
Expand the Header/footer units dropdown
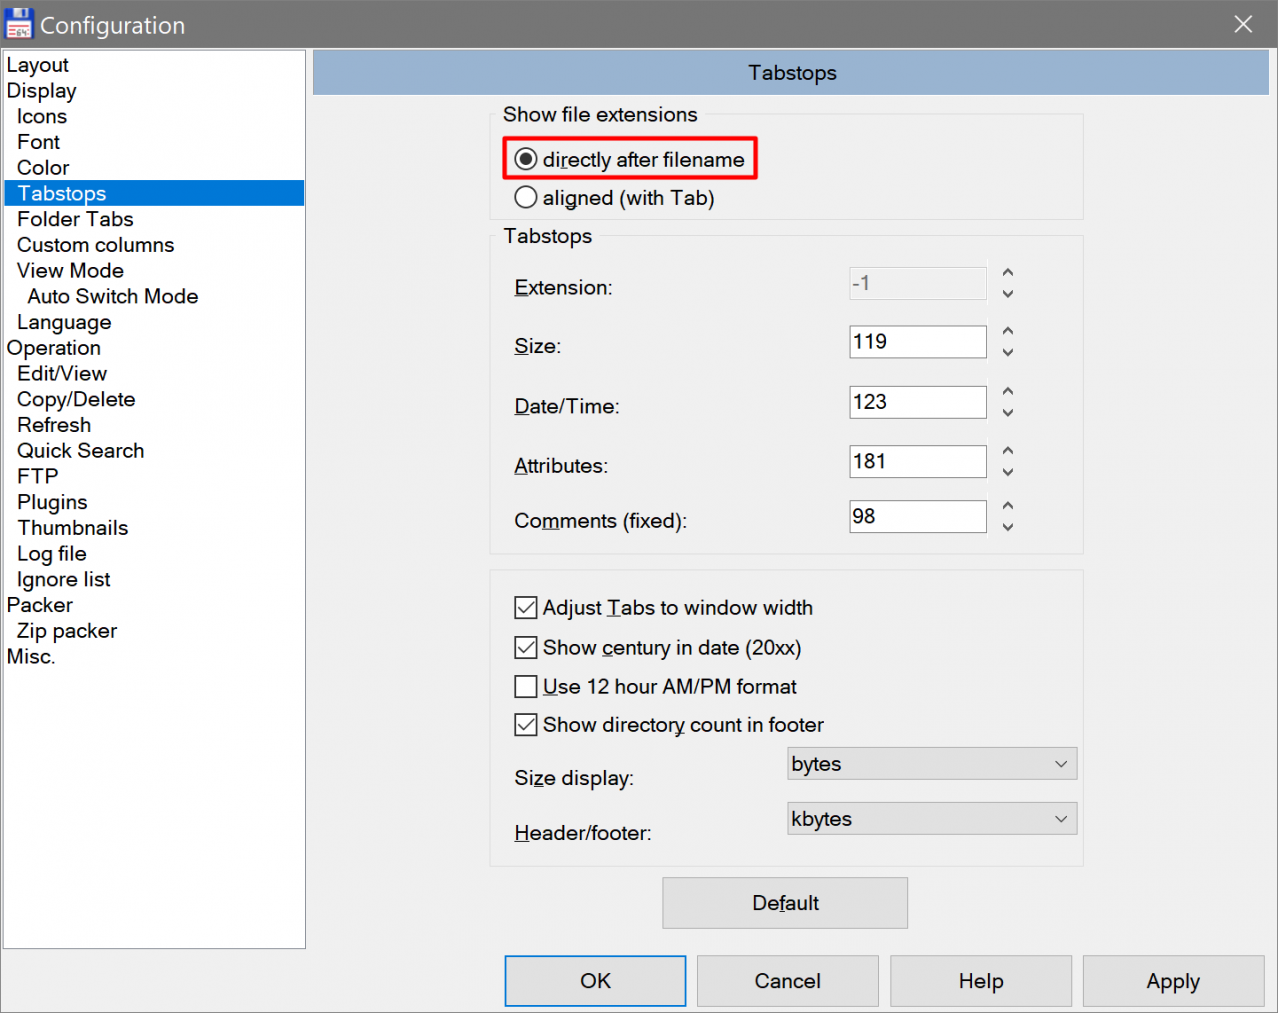click(931, 819)
